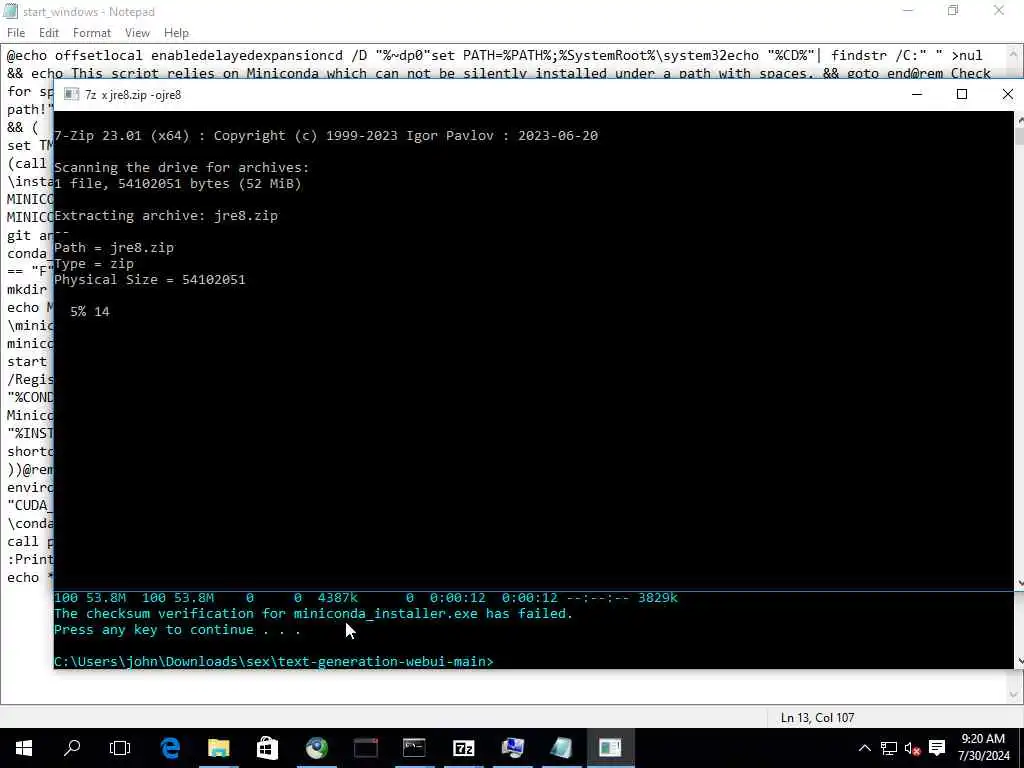Launch Microsoft Edge from taskbar
1024x768 pixels.
click(x=170, y=748)
